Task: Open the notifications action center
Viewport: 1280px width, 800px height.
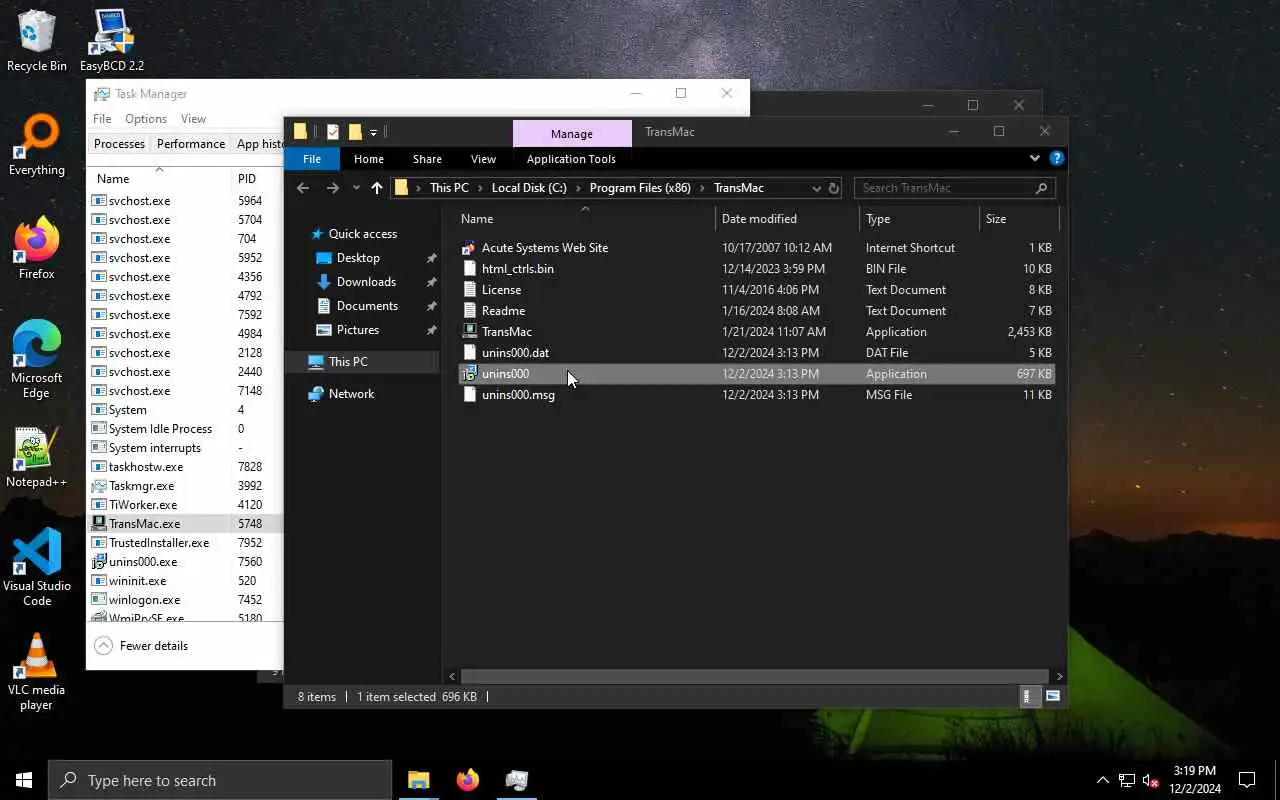Action: point(1247,780)
